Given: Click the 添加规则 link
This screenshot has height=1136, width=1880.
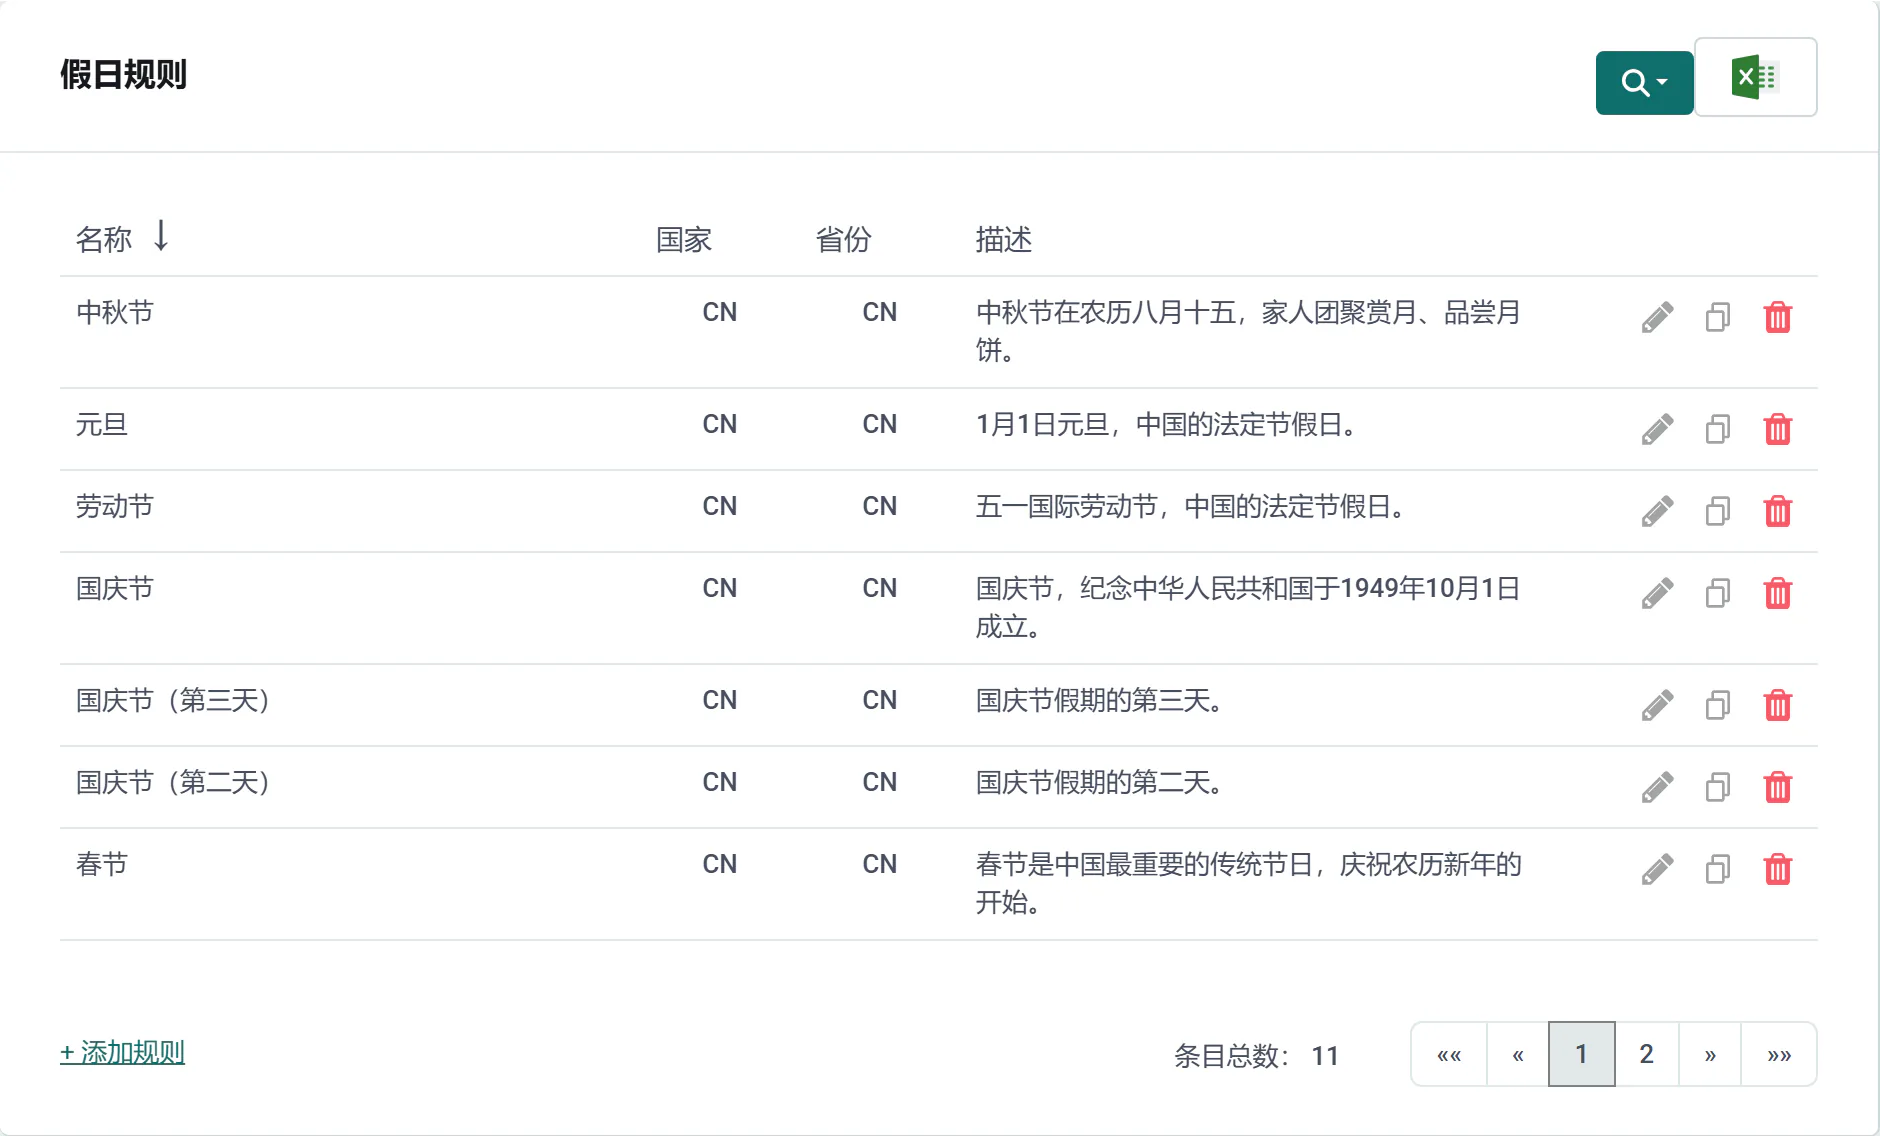Looking at the screenshot, I should coord(122,1053).
